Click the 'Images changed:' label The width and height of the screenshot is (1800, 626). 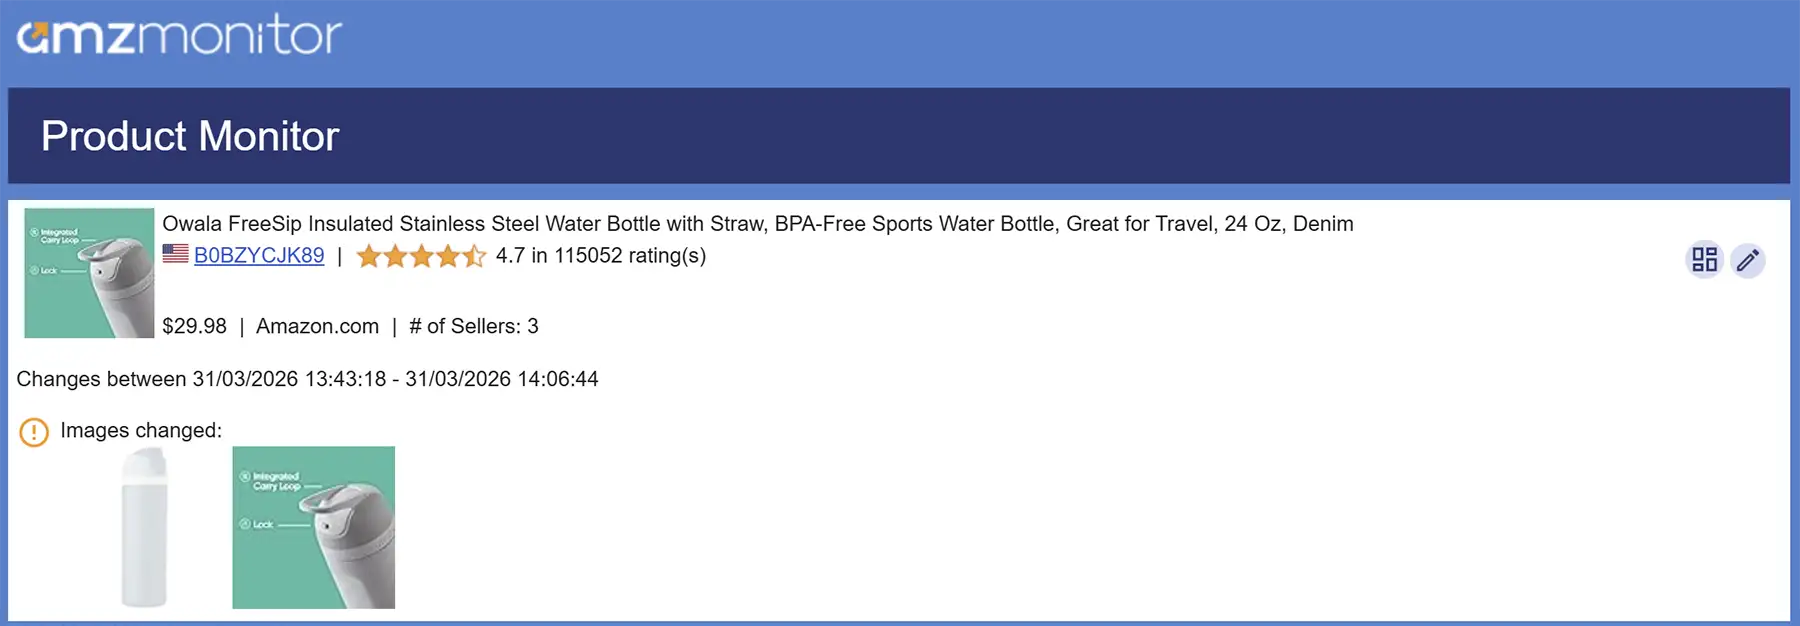[141, 431]
